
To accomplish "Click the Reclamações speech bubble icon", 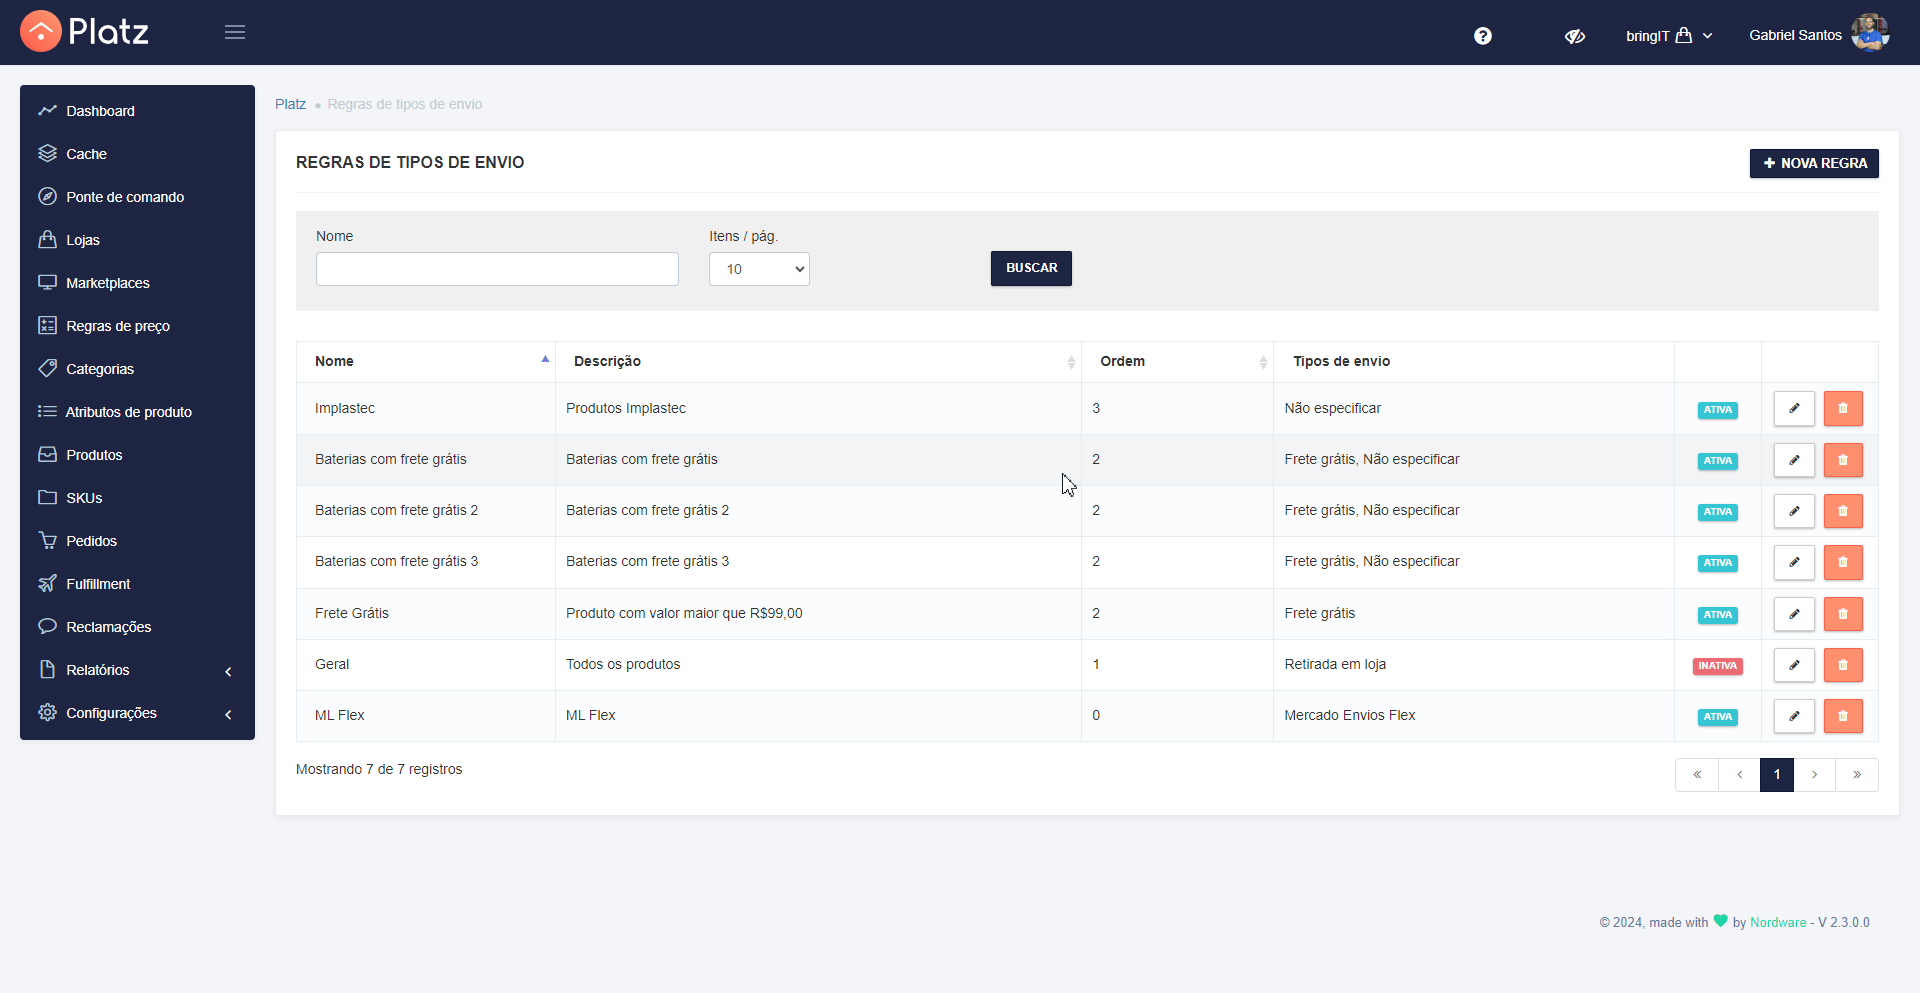I will (x=47, y=626).
